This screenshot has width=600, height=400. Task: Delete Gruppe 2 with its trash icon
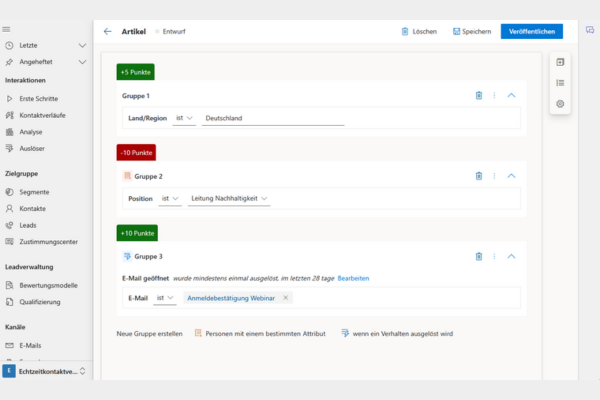coord(479,176)
